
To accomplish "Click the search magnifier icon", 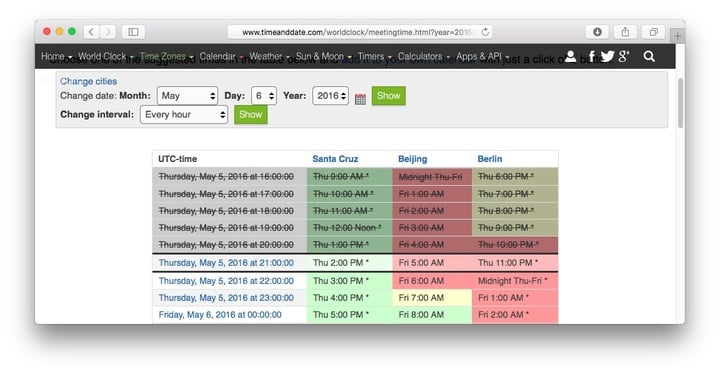I will coord(649,56).
